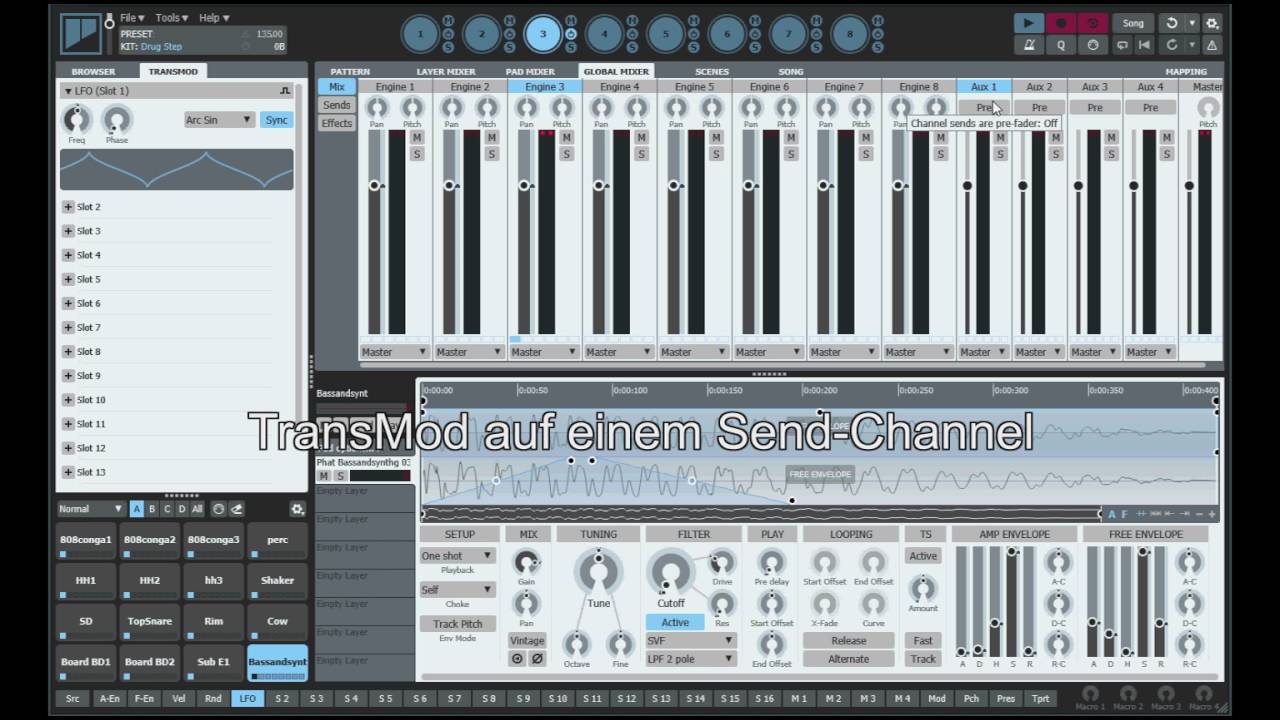1280x720 pixels.
Task: Open LPF 2 pole dropdown
Action: point(690,659)
